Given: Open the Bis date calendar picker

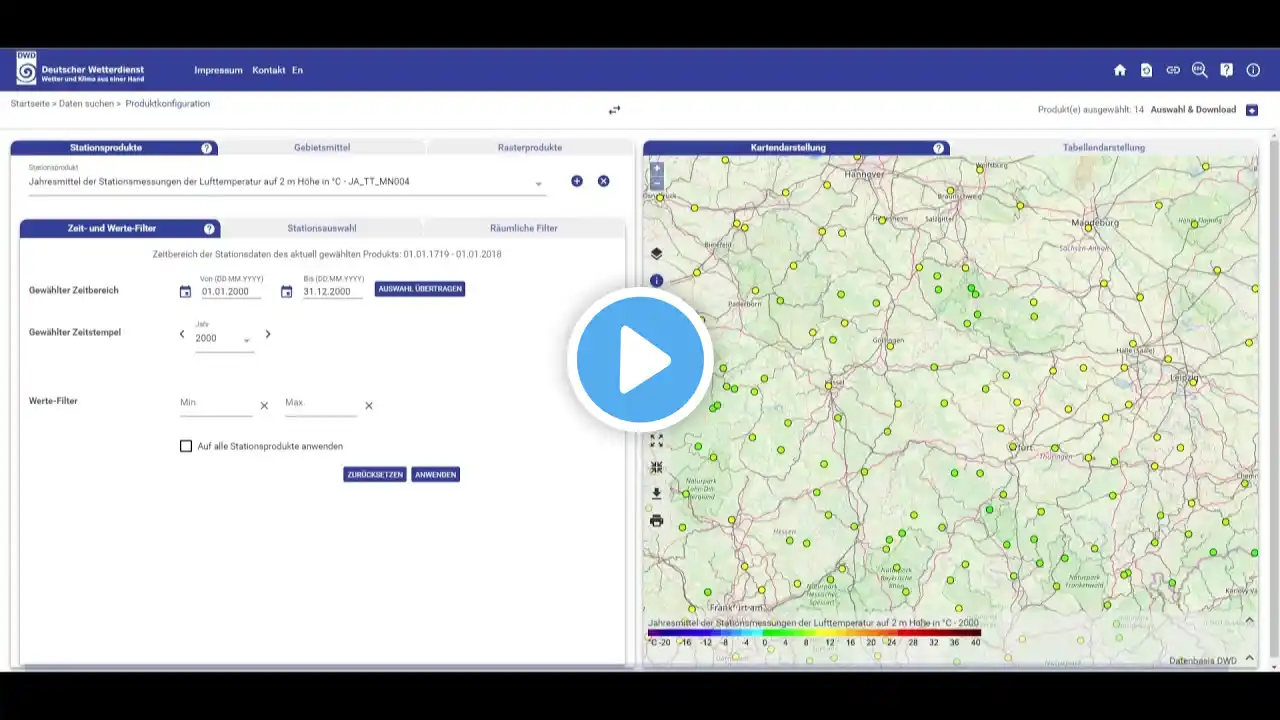Looking at the screenshot, I should pos(287,292).
